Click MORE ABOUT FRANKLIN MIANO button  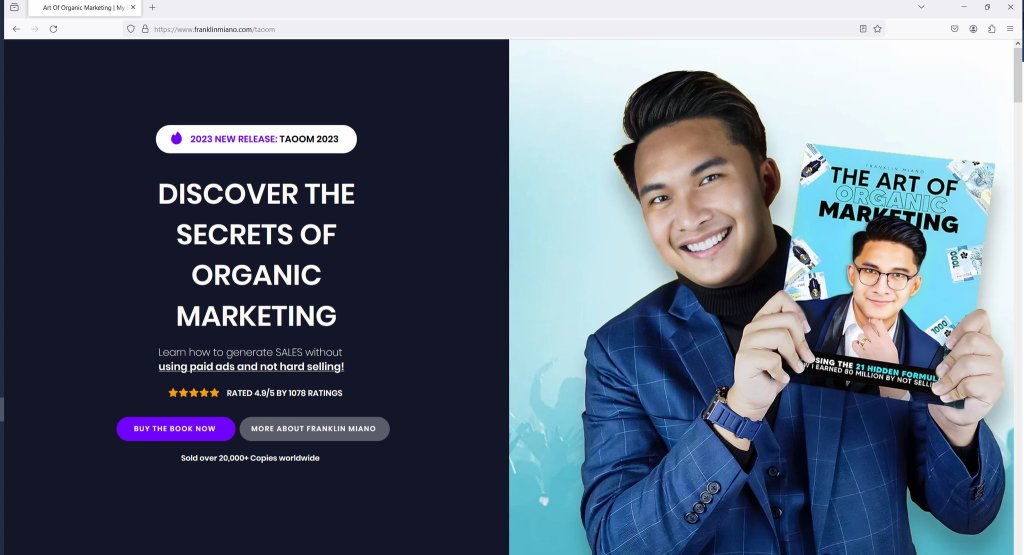[314, 429]
